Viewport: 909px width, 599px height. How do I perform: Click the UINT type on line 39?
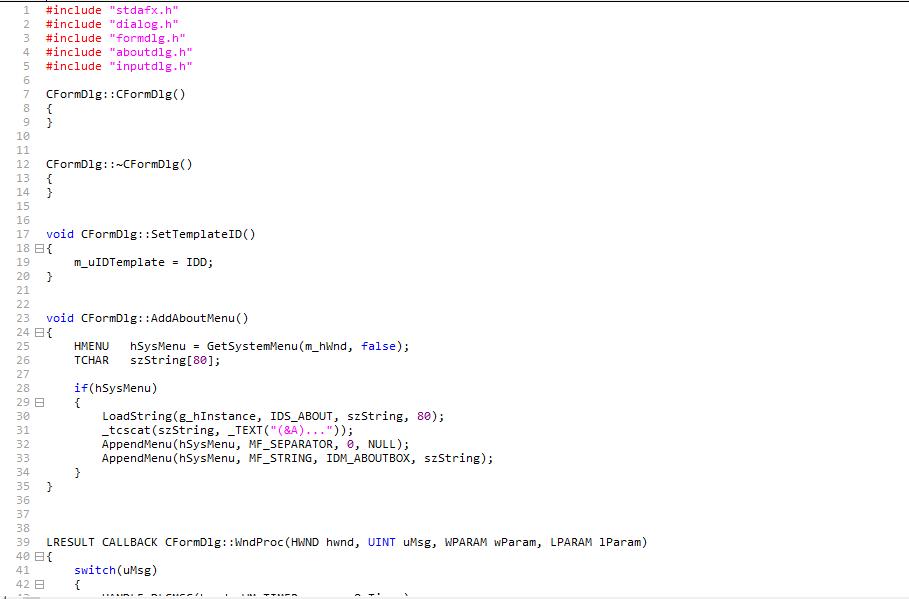click(382, 542)
